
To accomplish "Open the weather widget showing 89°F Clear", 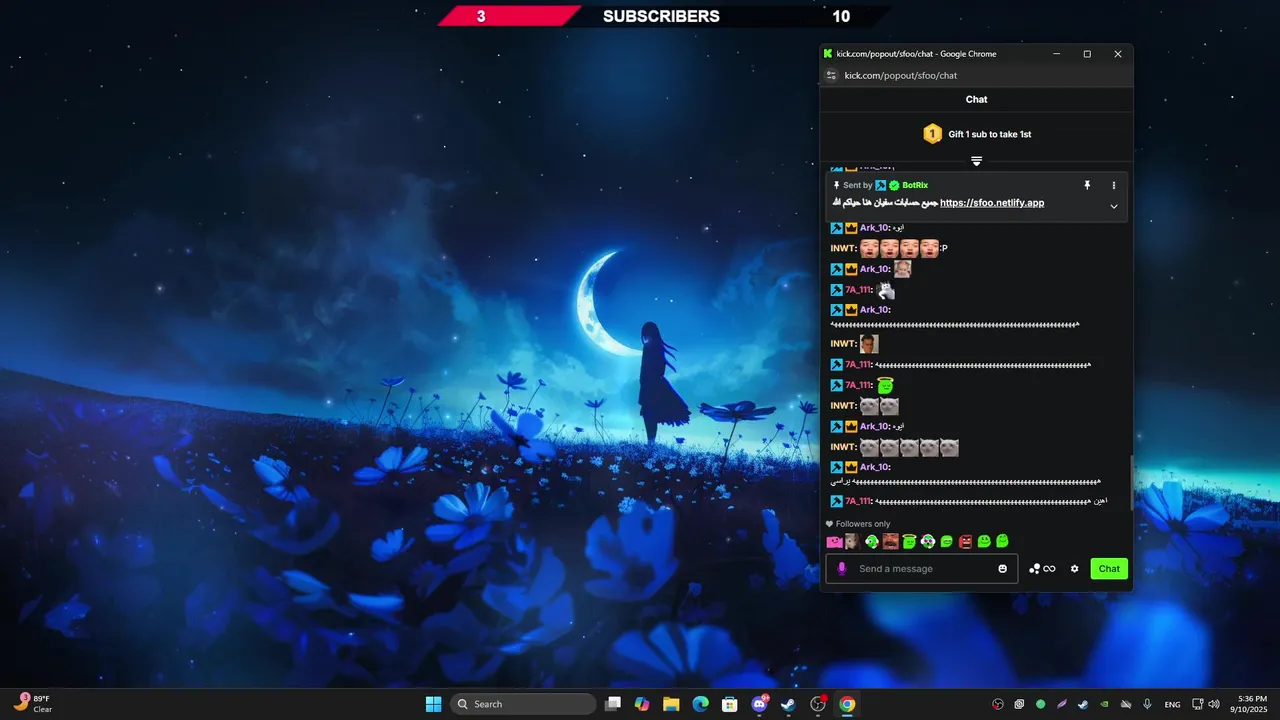I will [32, 704].
